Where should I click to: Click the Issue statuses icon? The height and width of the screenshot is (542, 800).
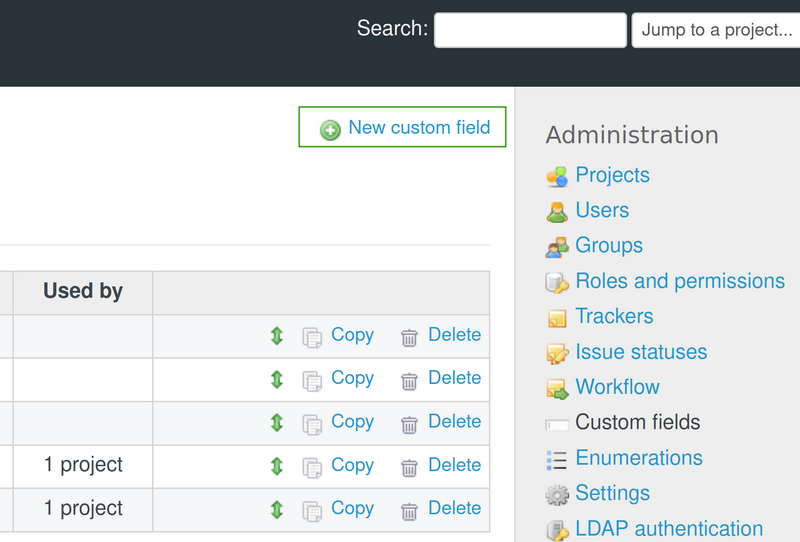point(557,353)
